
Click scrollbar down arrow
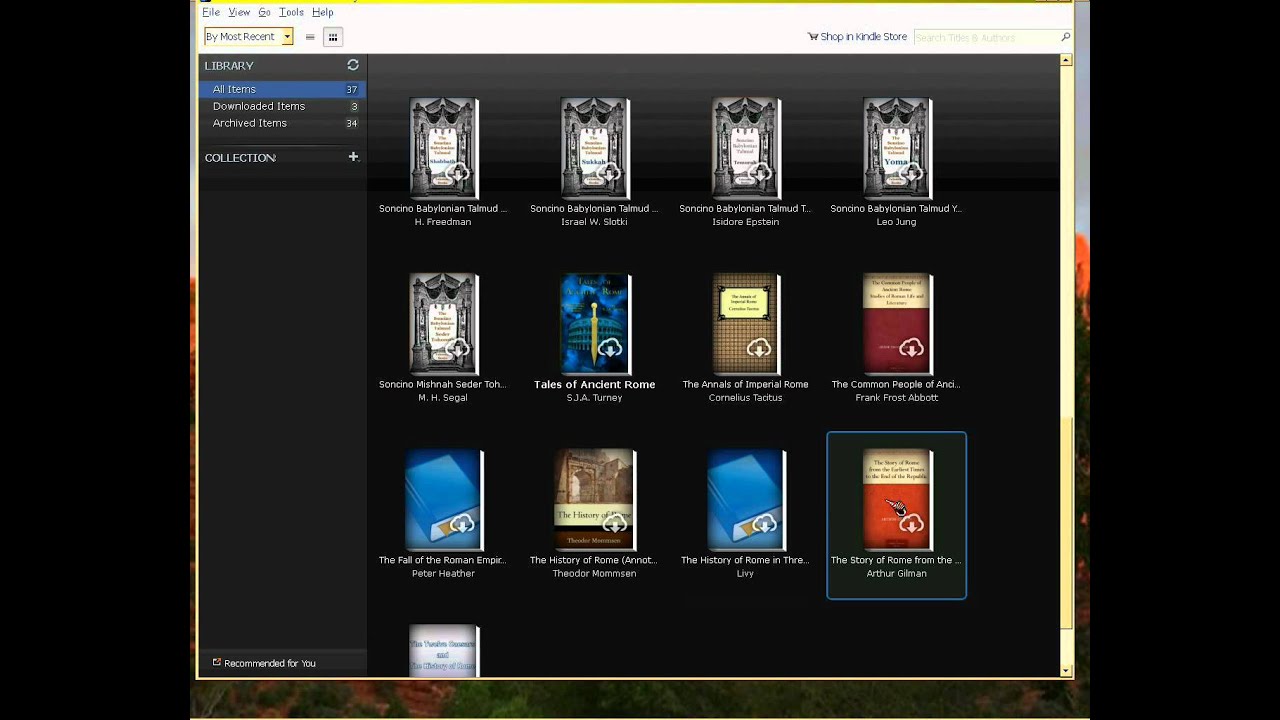click(x=1066, y=671)
